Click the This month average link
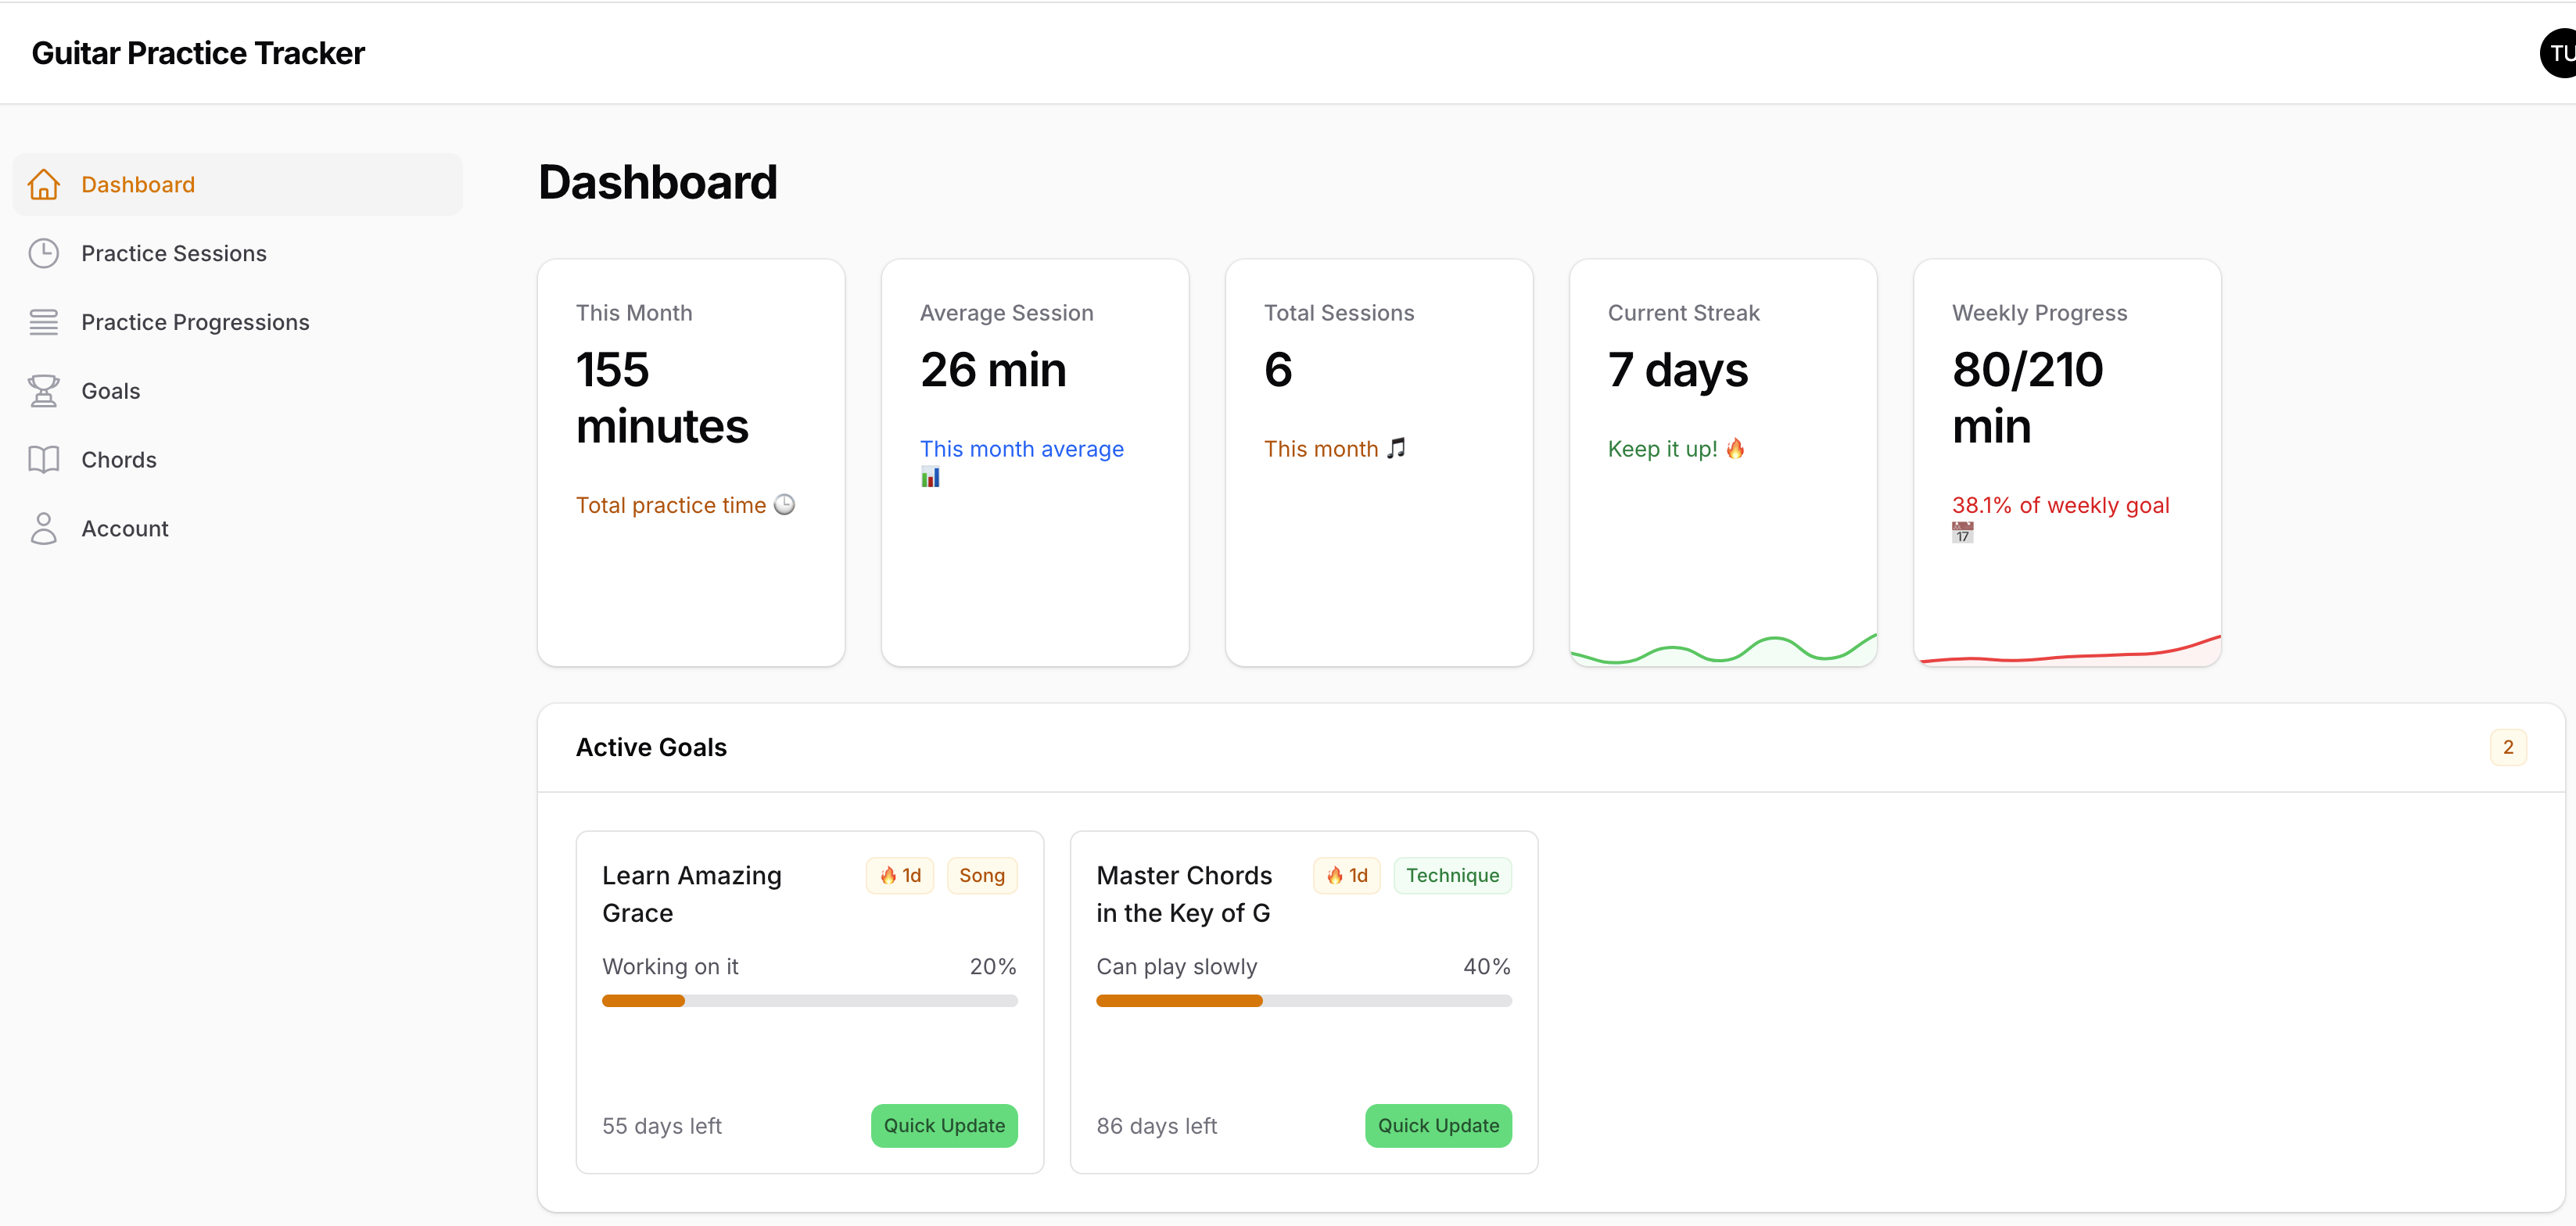The width and height of the screenshot is (2576, 1226). coord(1021,449)
